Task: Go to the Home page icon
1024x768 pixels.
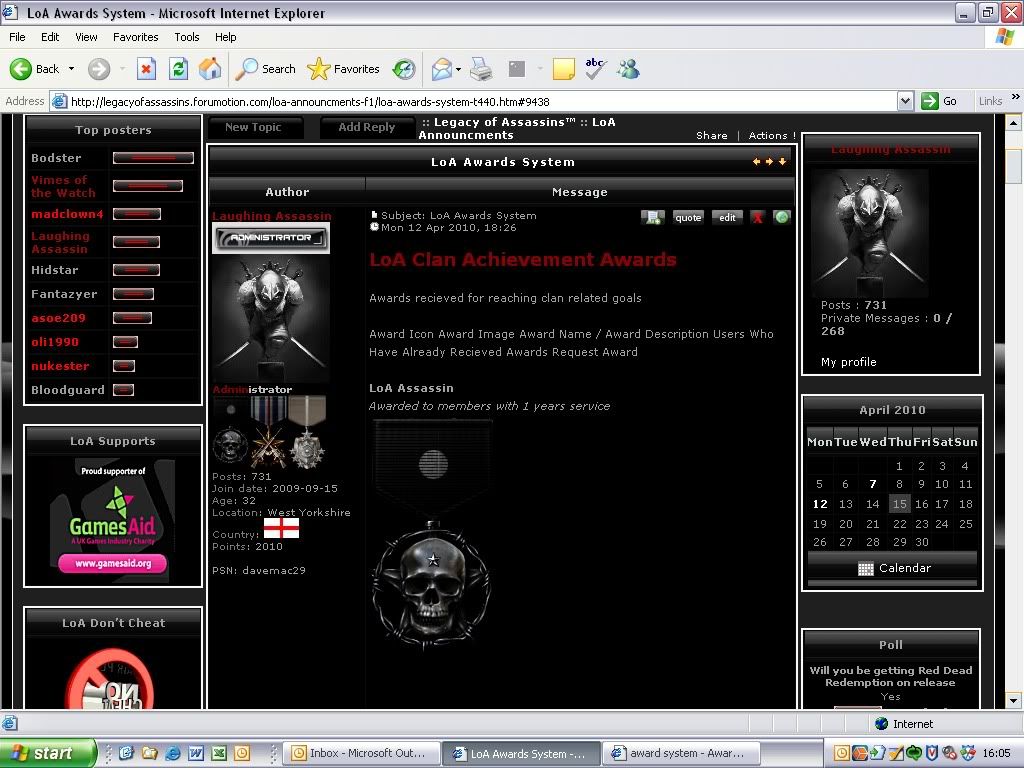Action: (x=210, y=69)
